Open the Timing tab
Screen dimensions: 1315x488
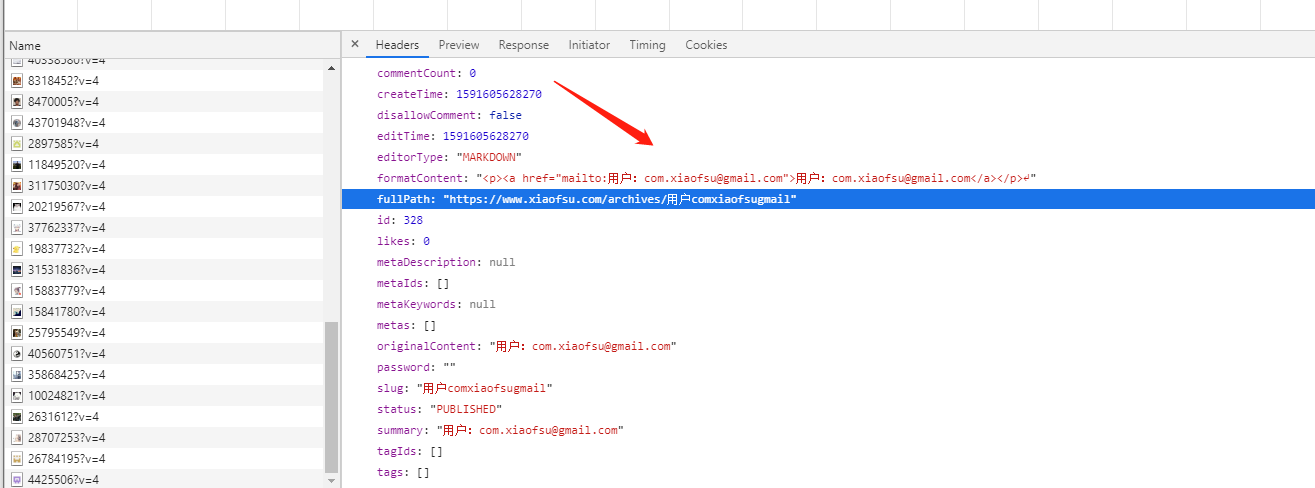coord(647,45)
